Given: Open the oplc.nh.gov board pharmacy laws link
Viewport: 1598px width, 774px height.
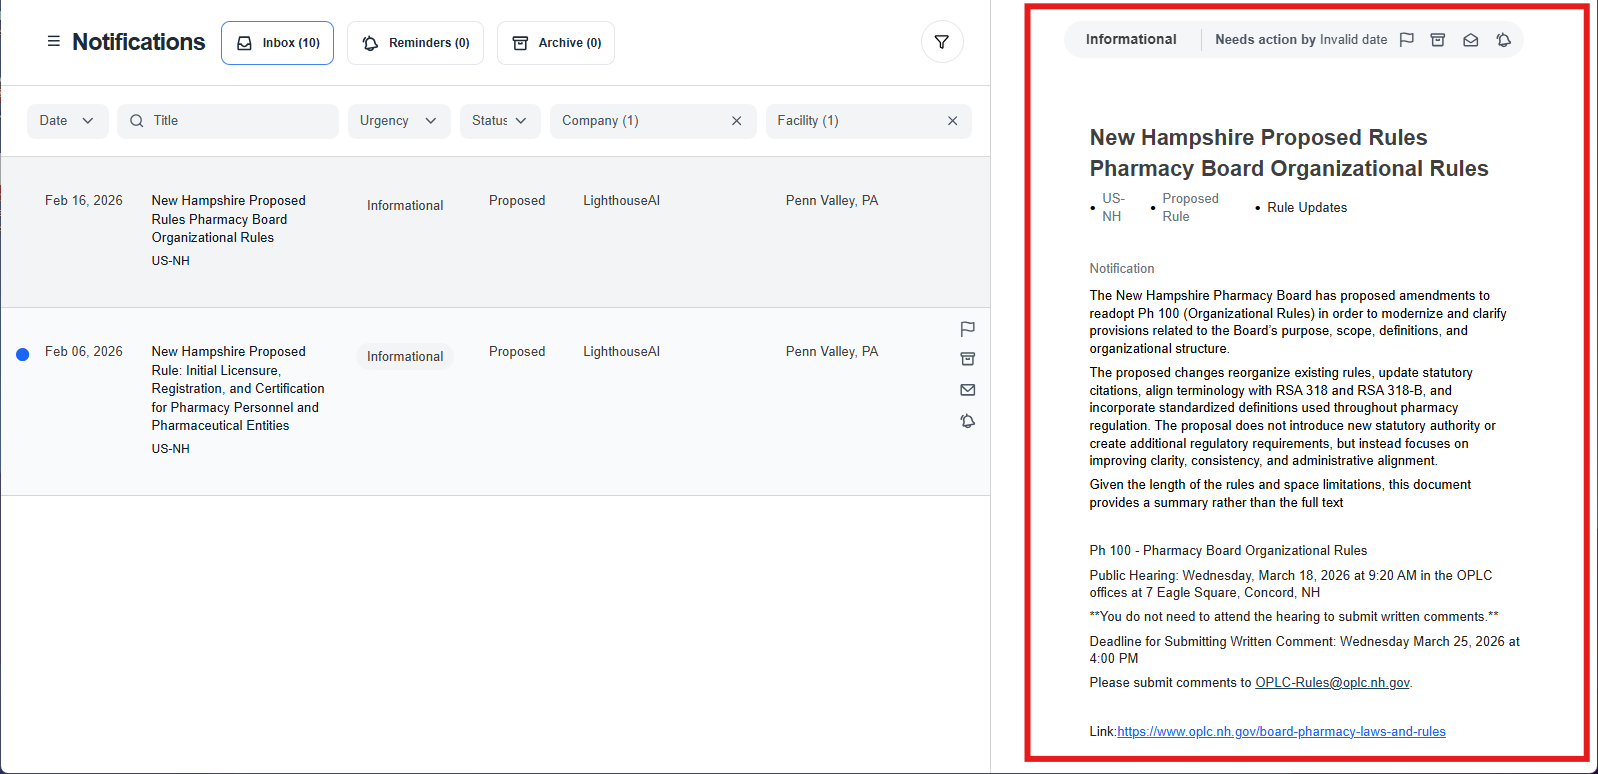Looking at the screenshot, I should [x=1281, y=732].
